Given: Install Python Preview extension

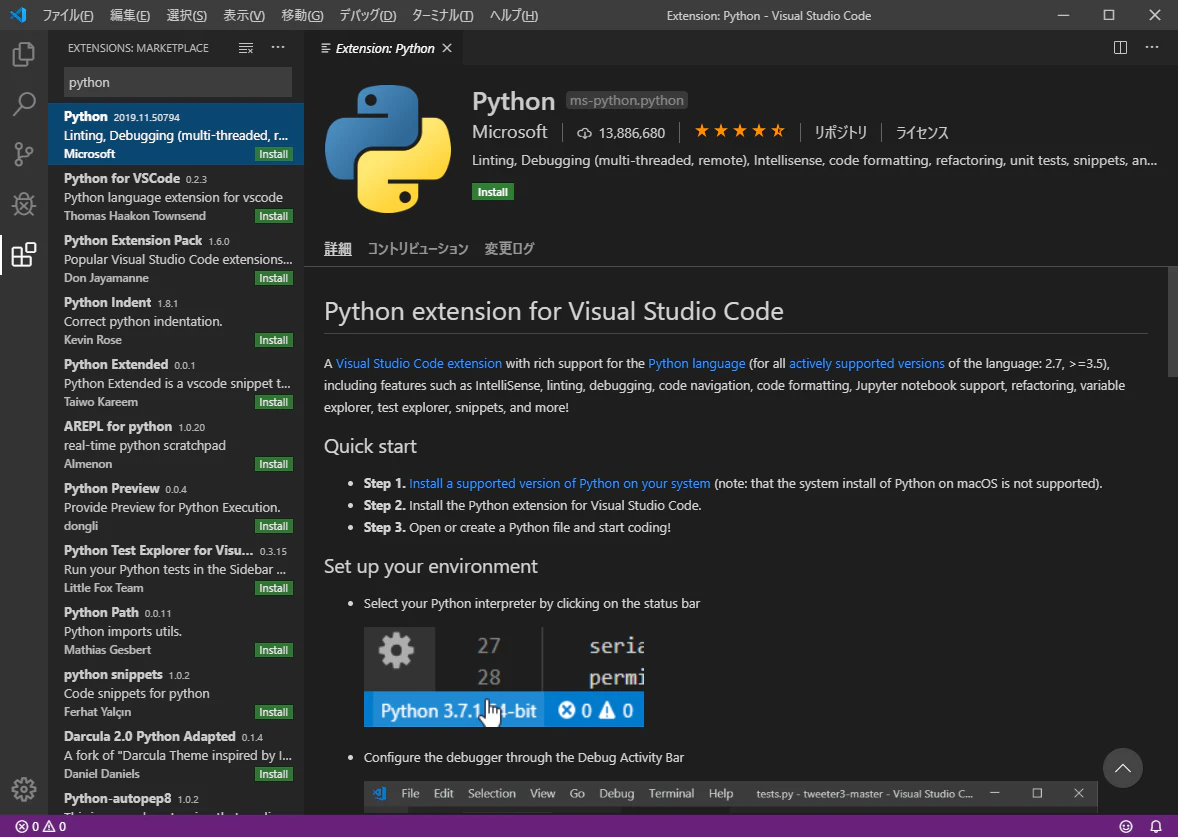Looking at the screenshot, I should 273,526.
